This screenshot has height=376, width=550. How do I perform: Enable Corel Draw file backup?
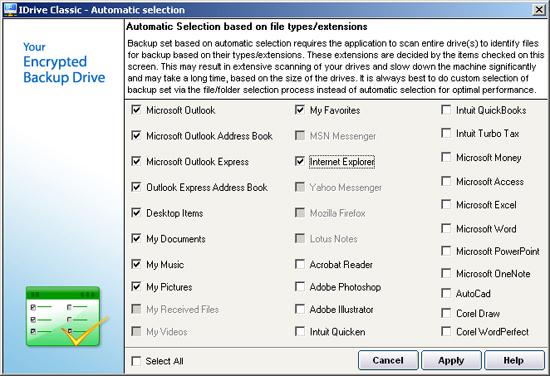click(x=446, y=313)
